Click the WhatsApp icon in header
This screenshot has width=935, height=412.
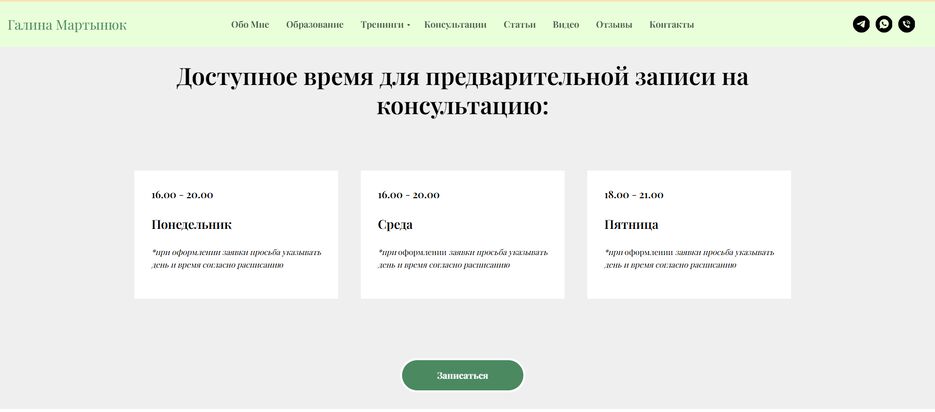[884, 24]
